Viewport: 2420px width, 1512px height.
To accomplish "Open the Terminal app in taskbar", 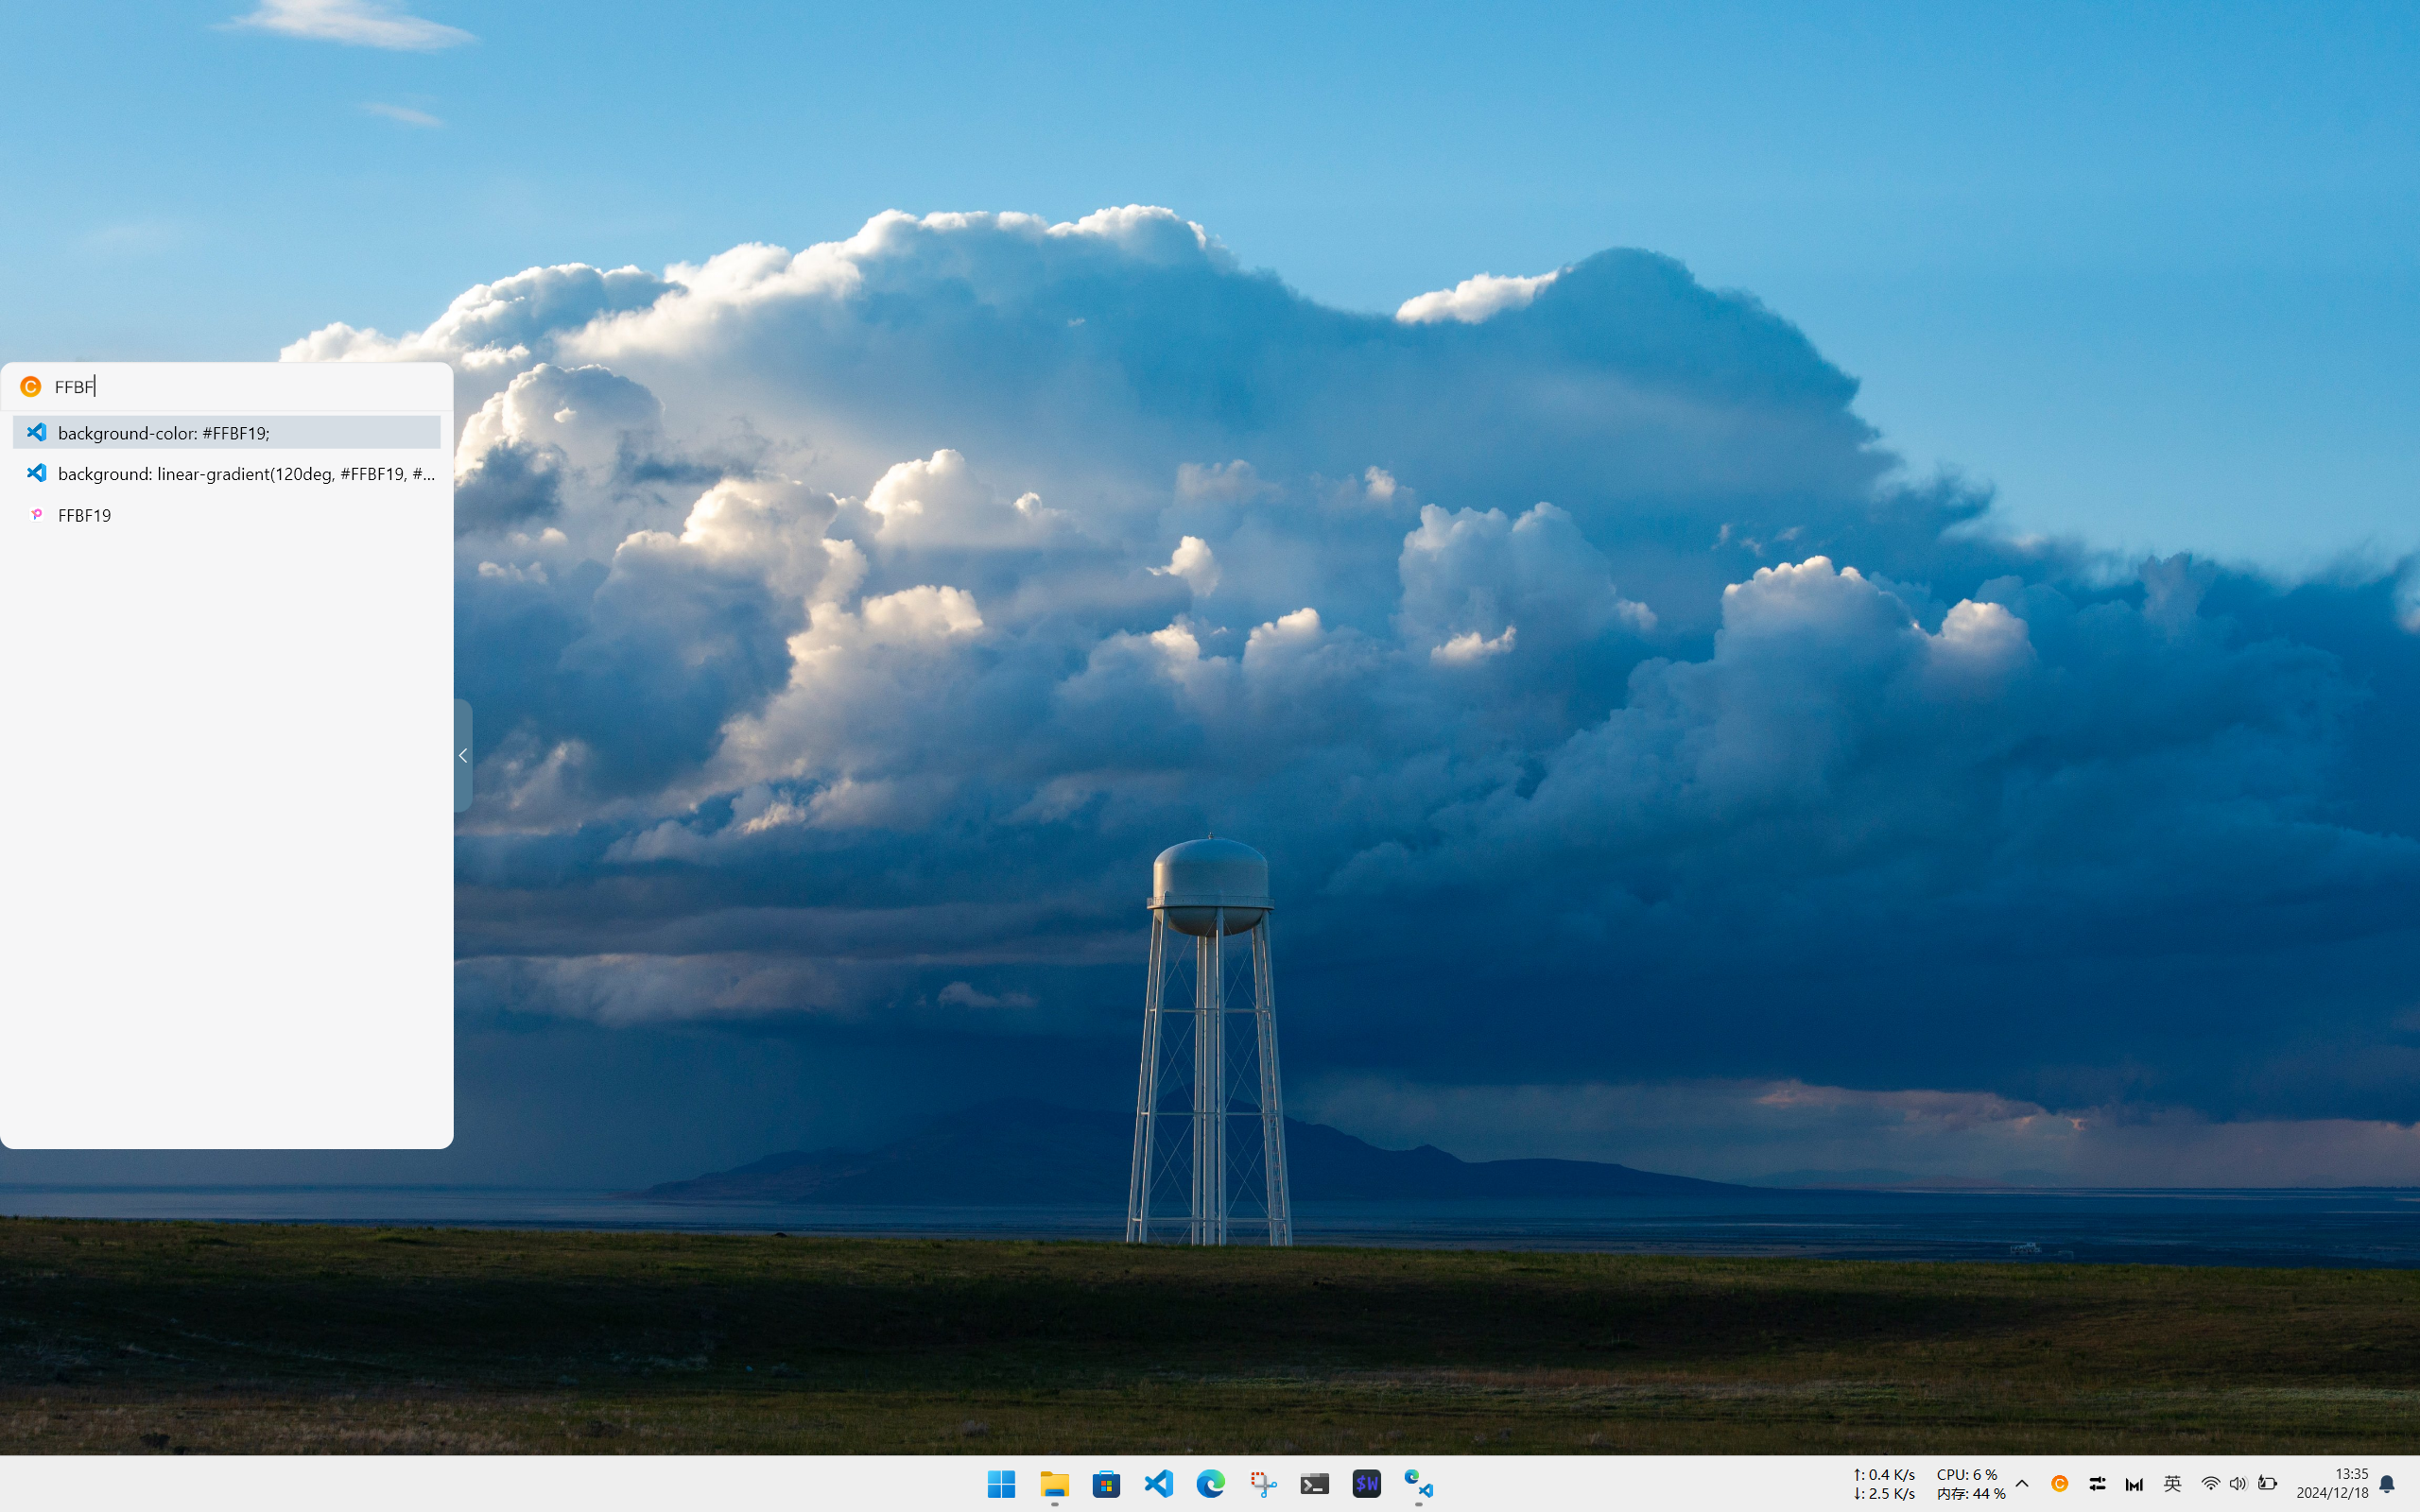I will (x=1314, y=1484).
